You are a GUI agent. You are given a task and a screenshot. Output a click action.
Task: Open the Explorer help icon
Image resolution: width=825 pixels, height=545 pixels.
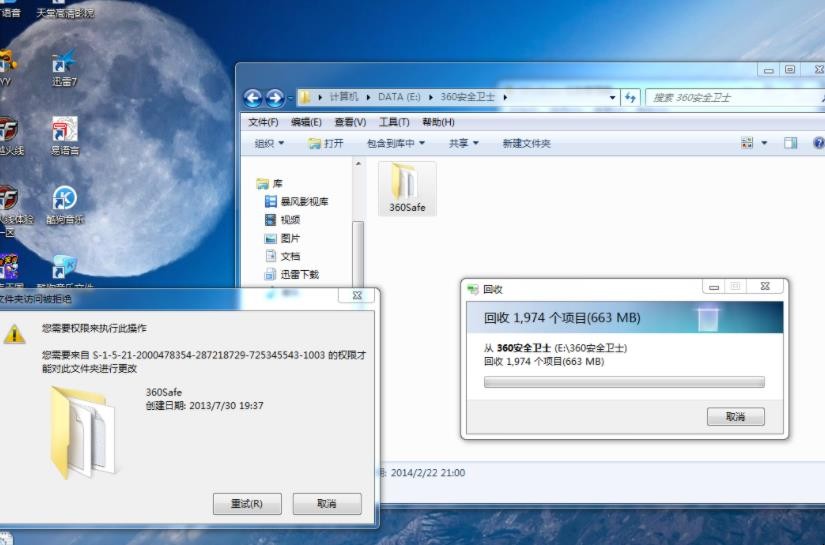click(x=818, y=143)
